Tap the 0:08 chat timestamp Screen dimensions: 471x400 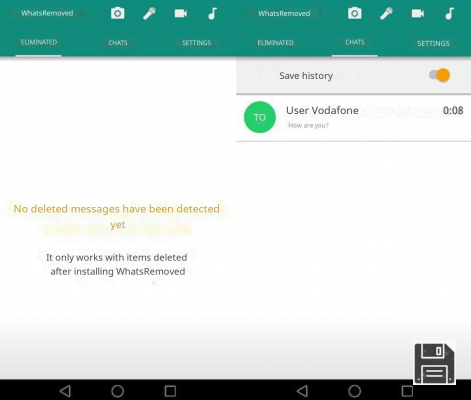pyautogui.click(x=453, y=110)
